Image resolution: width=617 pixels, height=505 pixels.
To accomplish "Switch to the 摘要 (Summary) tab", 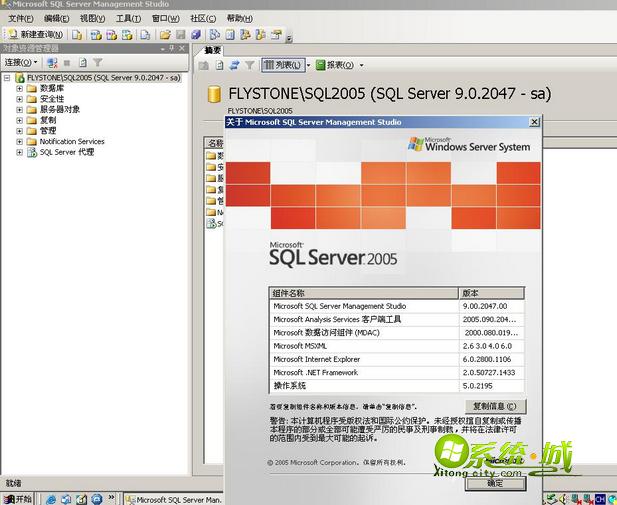I will click(x=213, y=50).
